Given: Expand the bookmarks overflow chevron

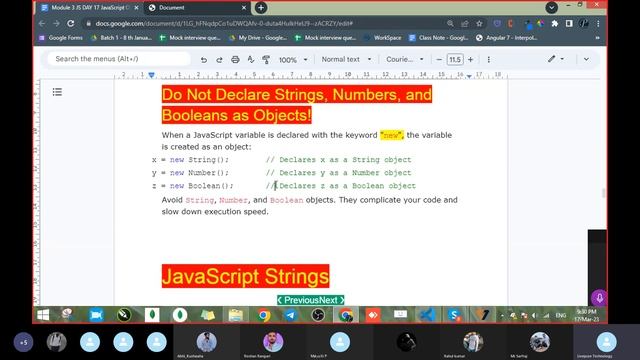Looking at the screenshot, I should pos(598,38).
